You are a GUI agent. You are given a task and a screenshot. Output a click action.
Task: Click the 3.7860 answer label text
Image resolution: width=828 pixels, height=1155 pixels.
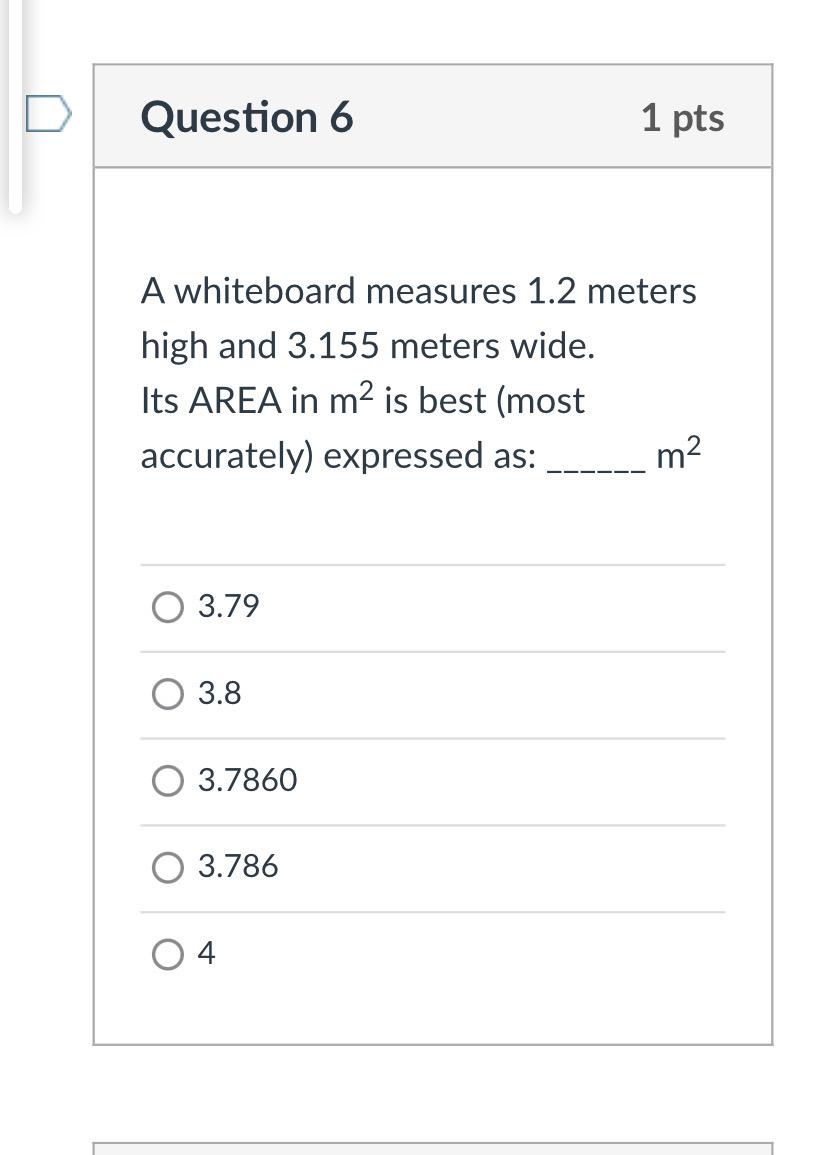click(248, 780)
